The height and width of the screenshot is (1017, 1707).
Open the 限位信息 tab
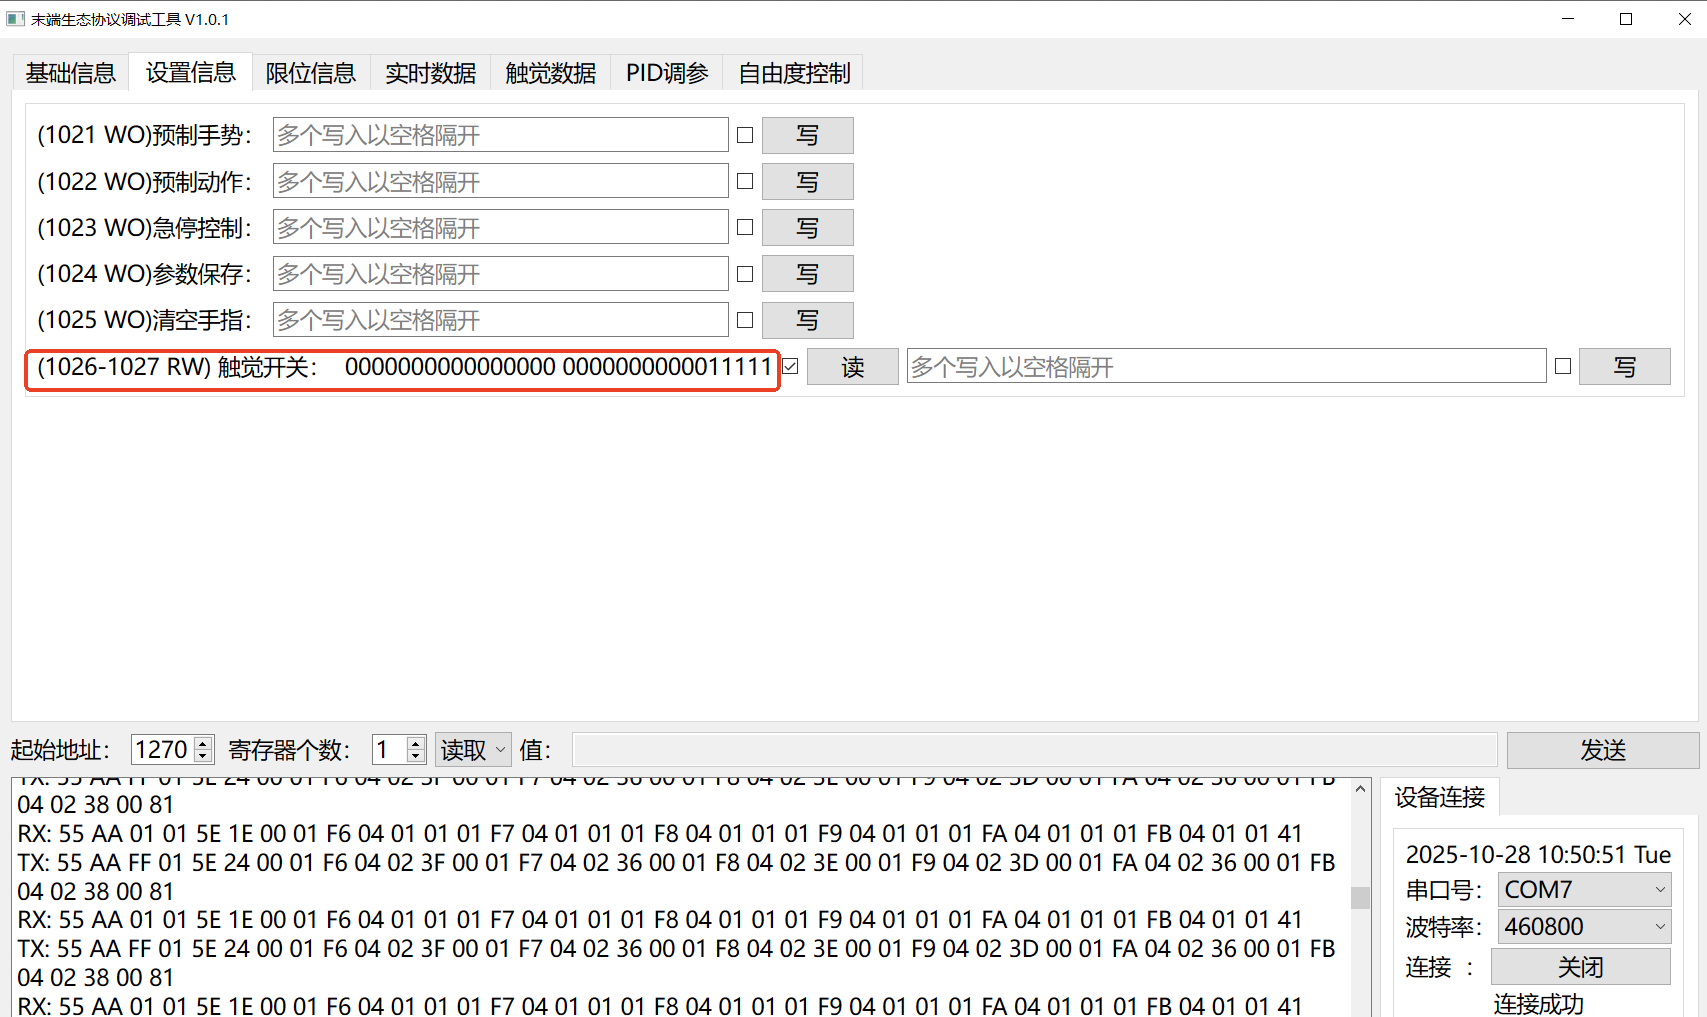pos(310,71)
